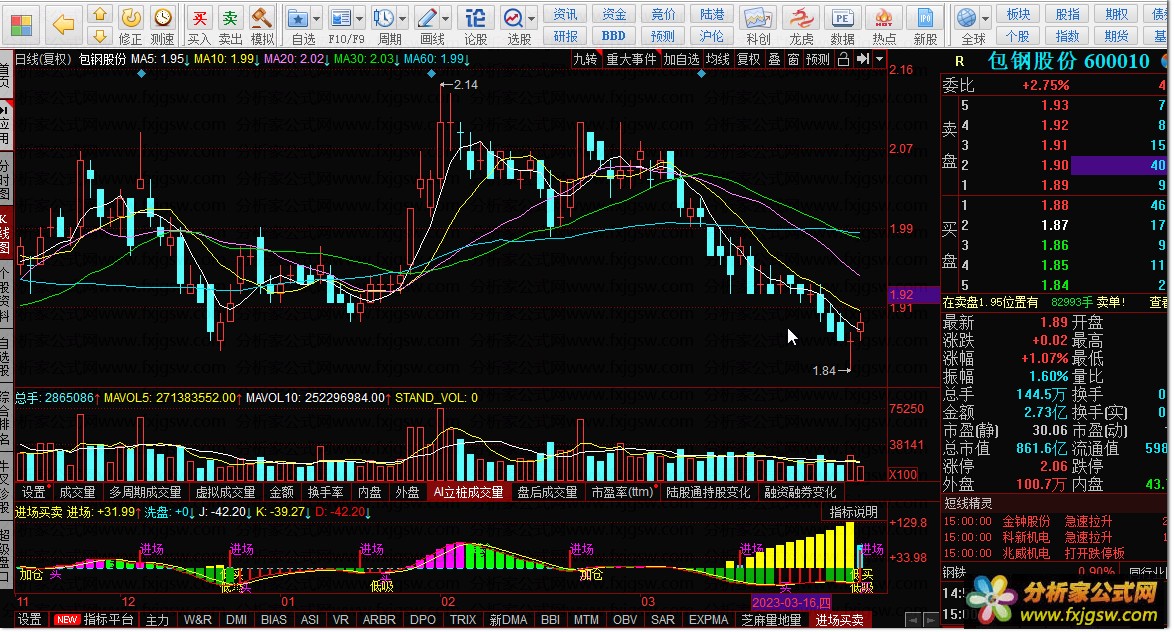The width and height of the screenshot is (1174, 632).
Task: Click 指标说明 indicator description button
Action: (854, 511)
